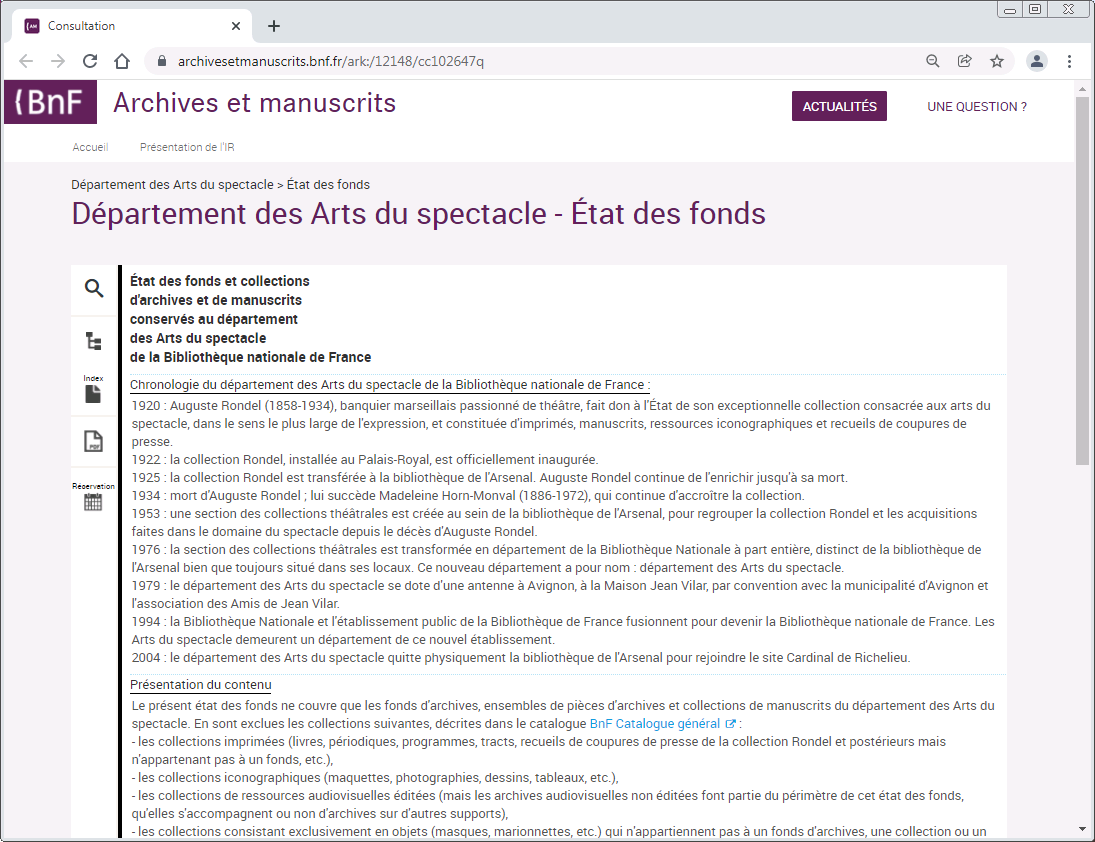Click the page title Département des Arts du spectacle - État des fonds

(419, 214)
